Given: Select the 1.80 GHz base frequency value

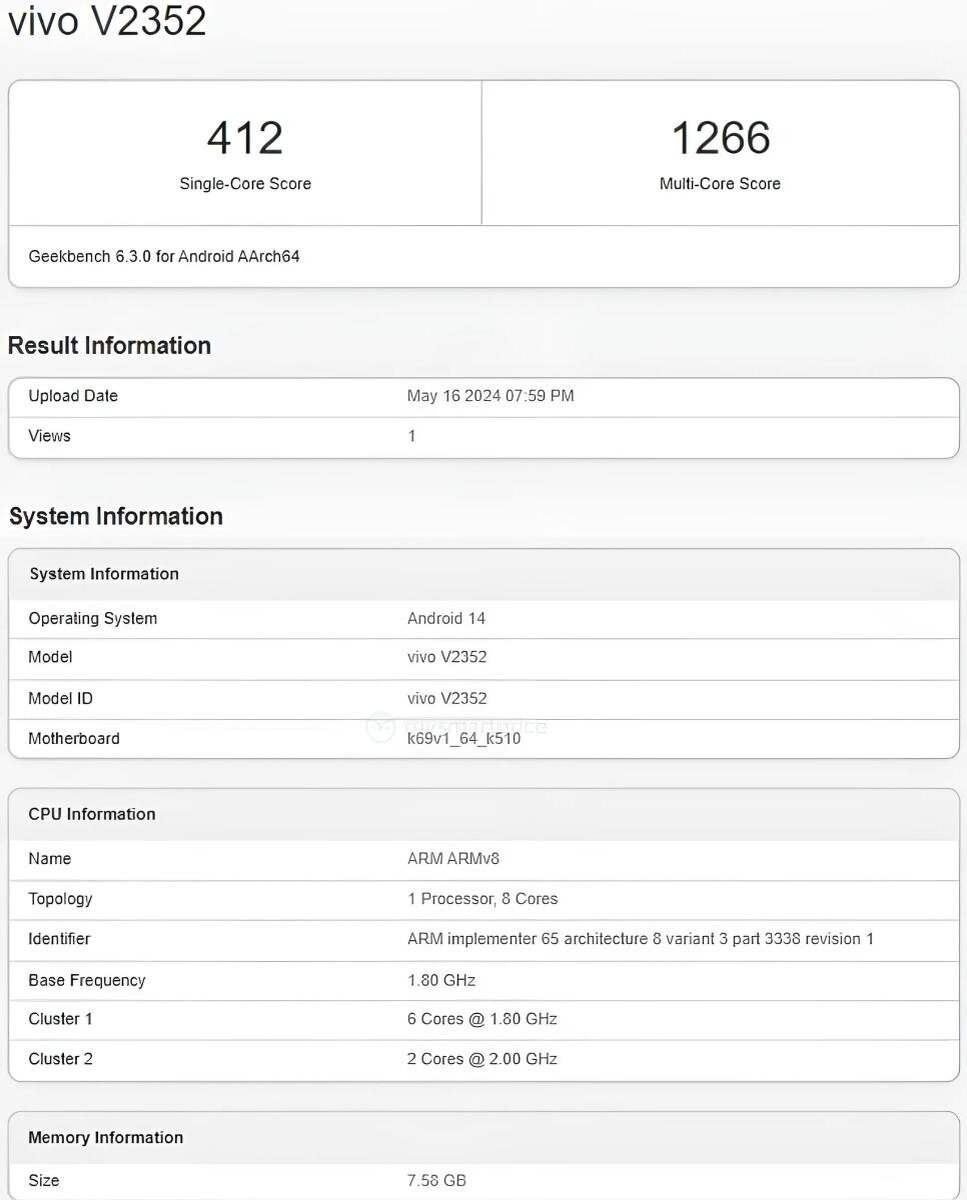Looking at the screenshot, I should point(441,980).
